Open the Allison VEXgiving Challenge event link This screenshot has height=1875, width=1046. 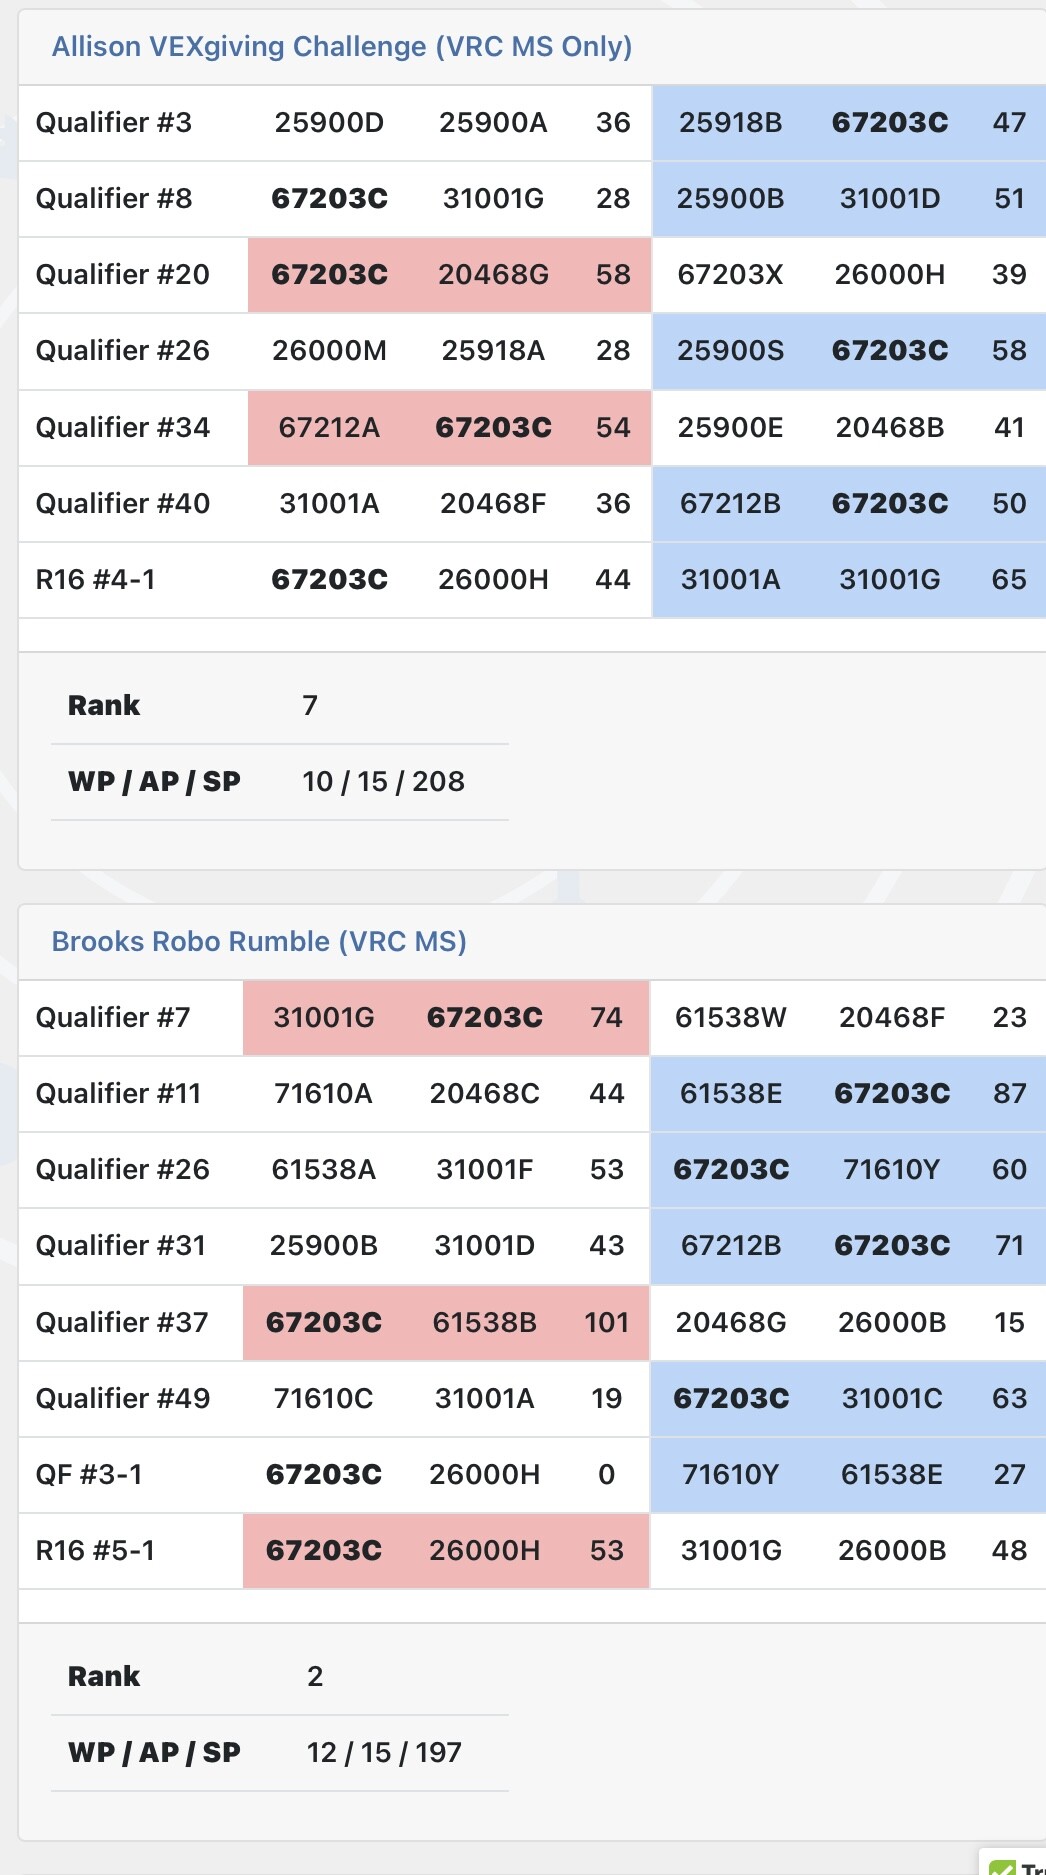341,47
